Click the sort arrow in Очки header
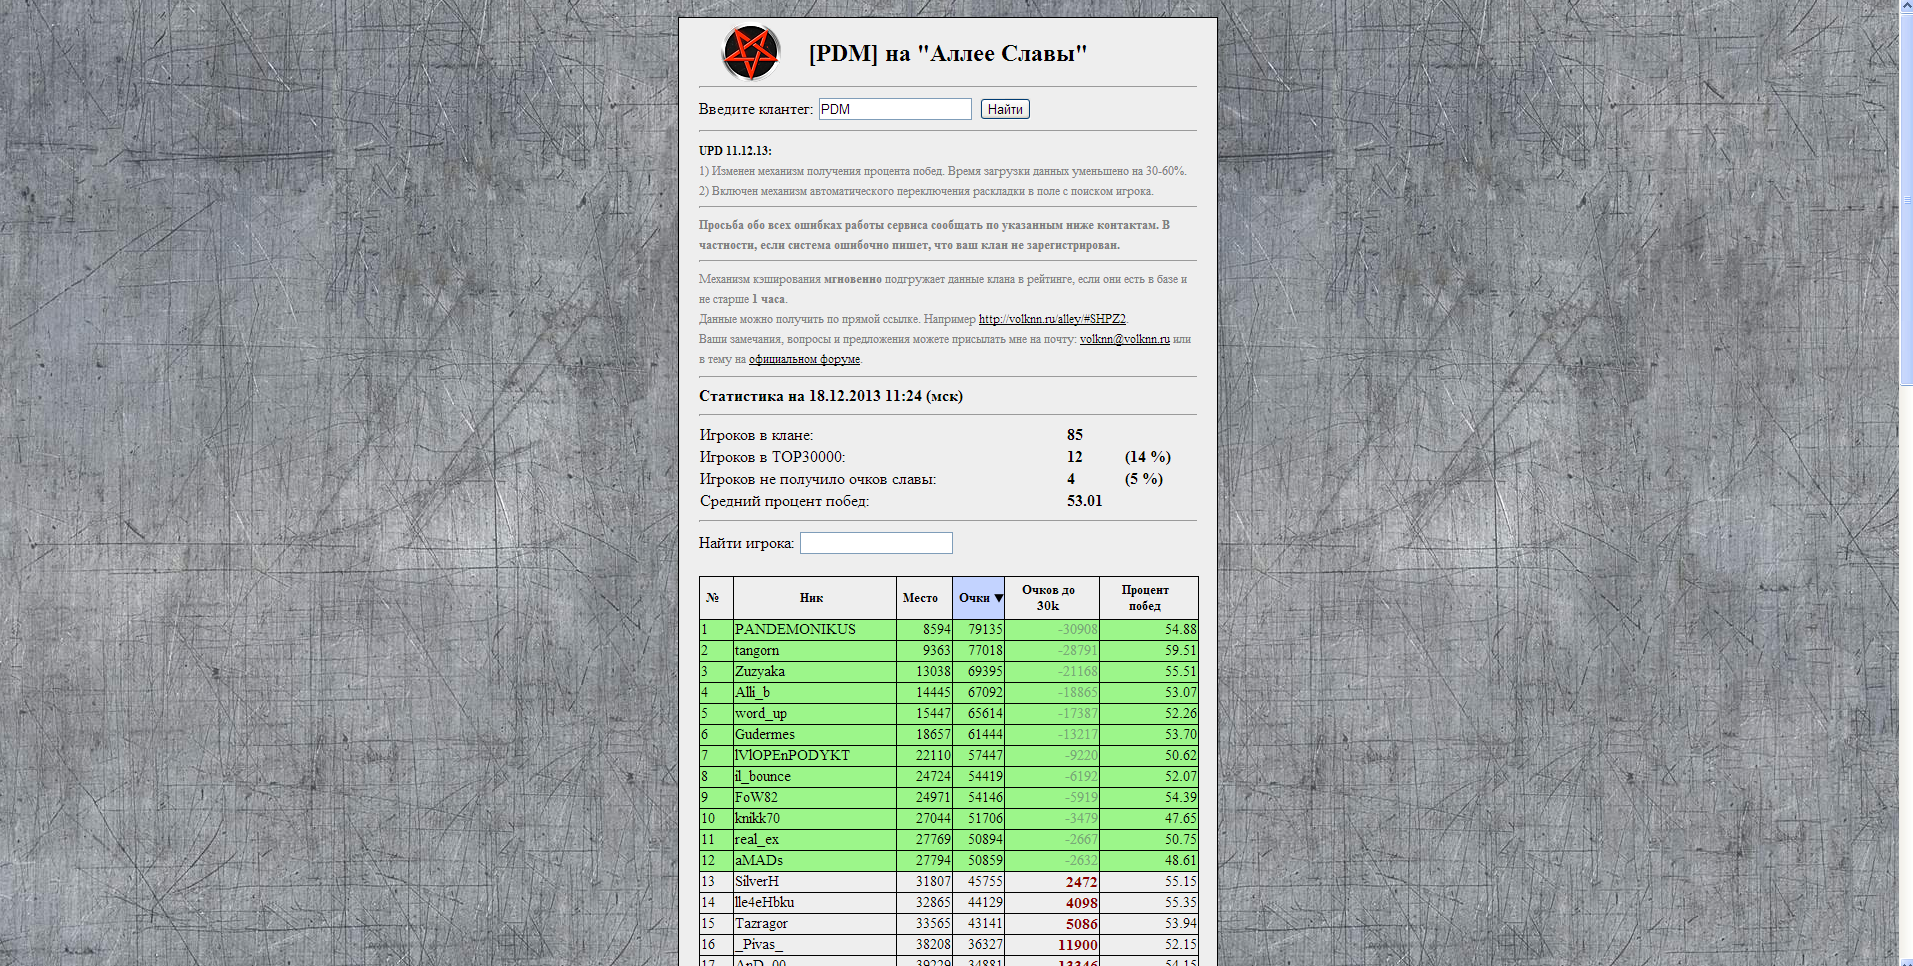The image size is (1913, 966). (998, 598)
